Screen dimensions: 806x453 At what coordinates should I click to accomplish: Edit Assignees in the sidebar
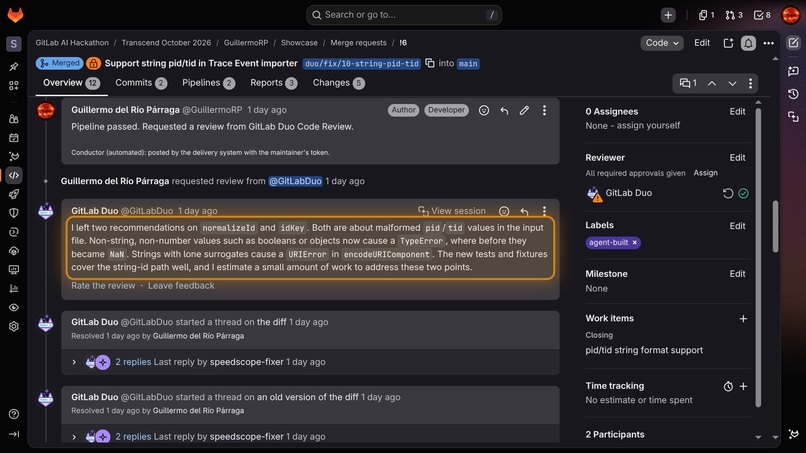pyautogui.click(x=737, y=112)
